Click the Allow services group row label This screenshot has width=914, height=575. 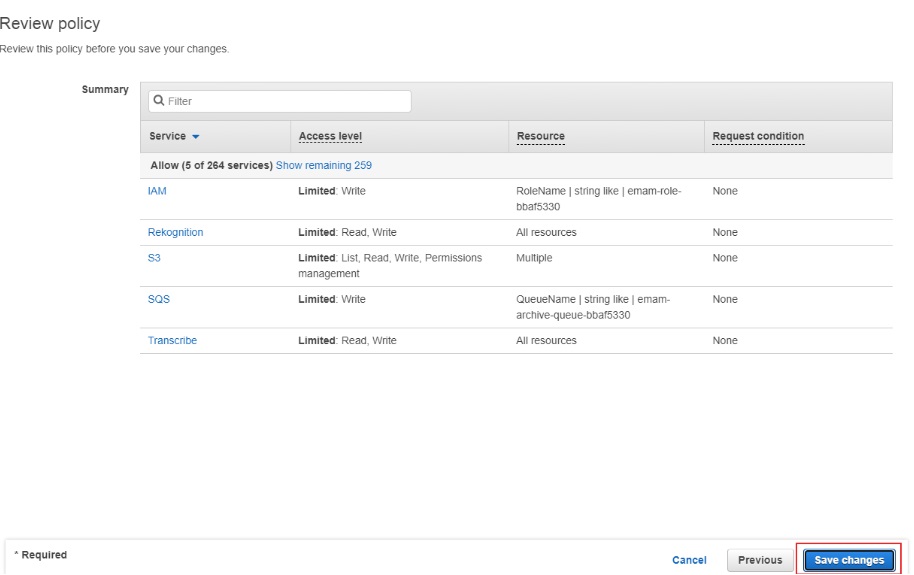click(x=212, y=165)
